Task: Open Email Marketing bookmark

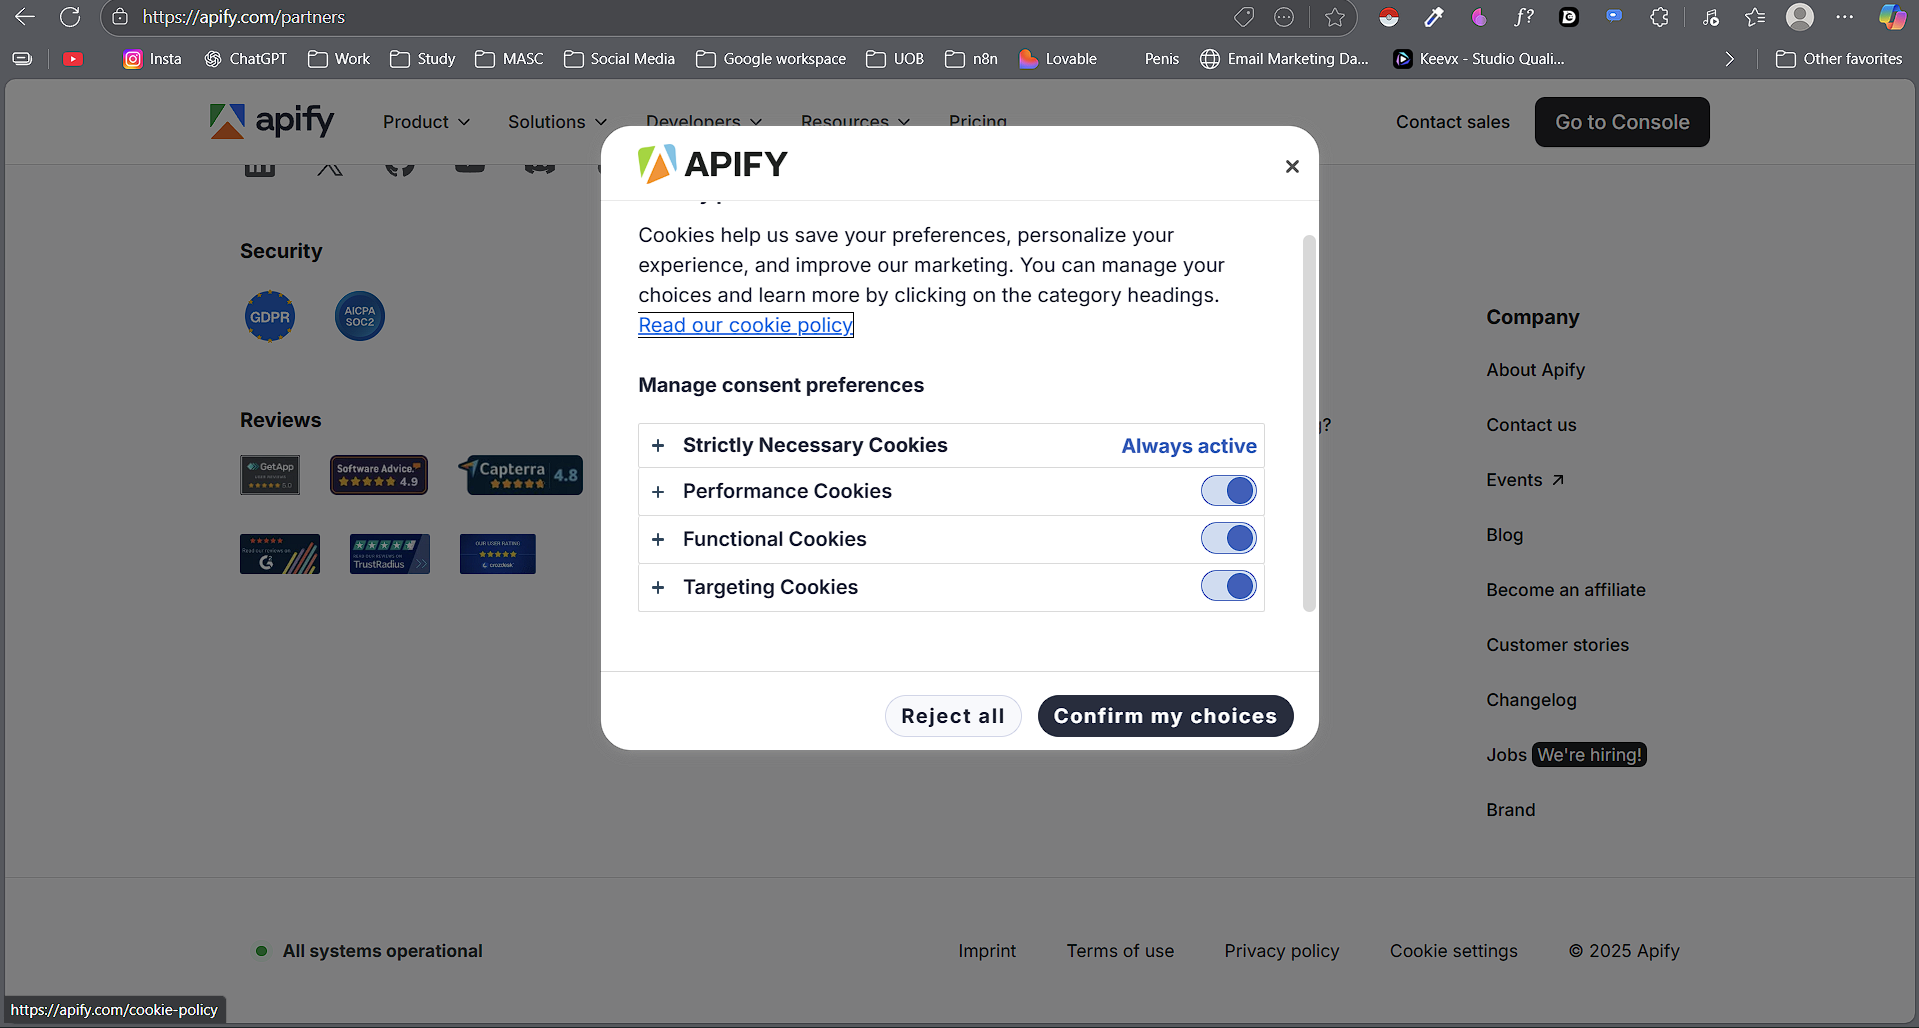Action: tap(1284, 59)
